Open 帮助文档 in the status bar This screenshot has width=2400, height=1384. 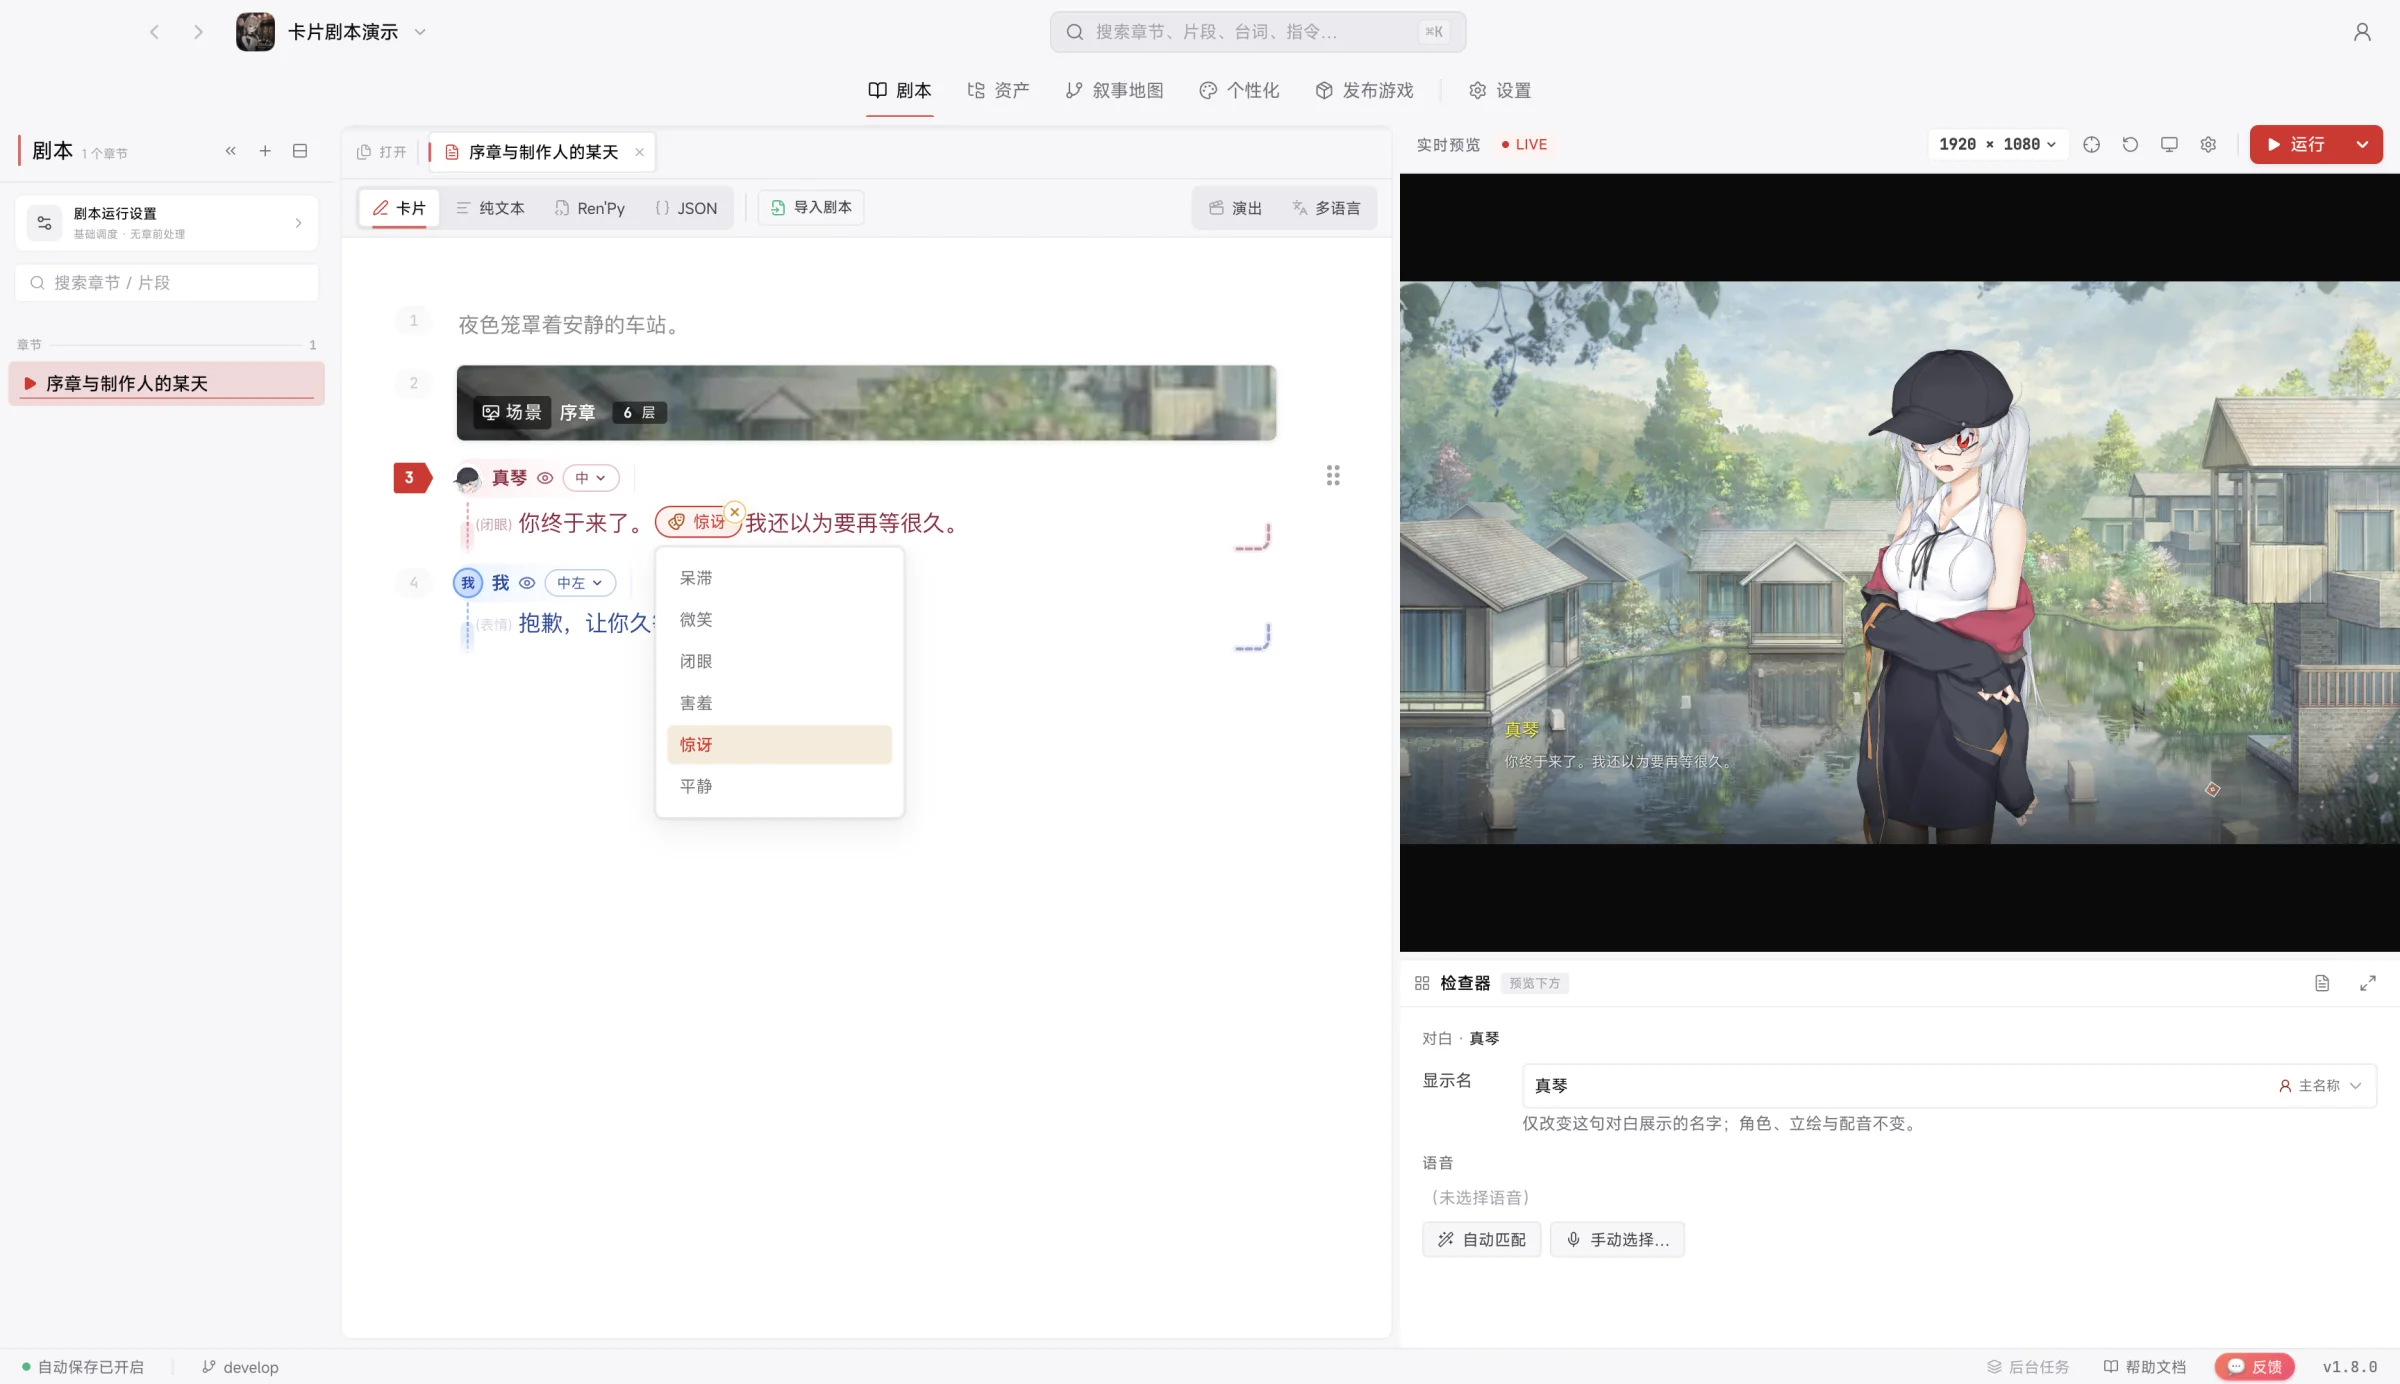2145,1367
